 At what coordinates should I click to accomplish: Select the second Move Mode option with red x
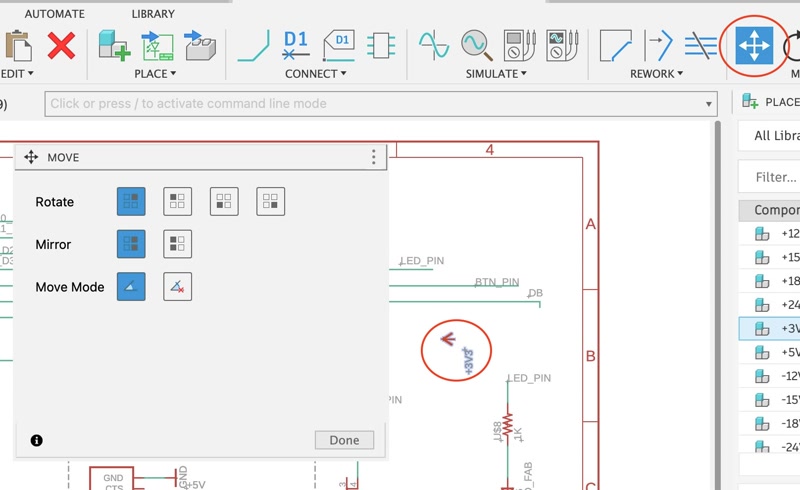[178, 286]
